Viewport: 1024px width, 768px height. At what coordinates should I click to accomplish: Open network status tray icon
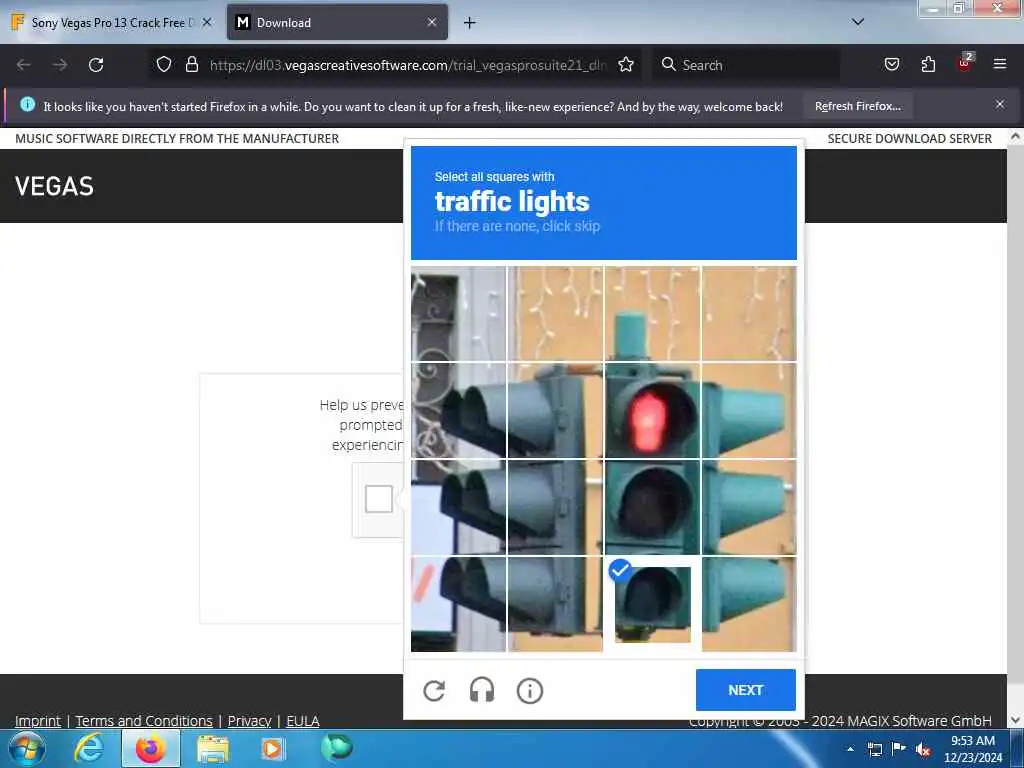pos(874,749)
